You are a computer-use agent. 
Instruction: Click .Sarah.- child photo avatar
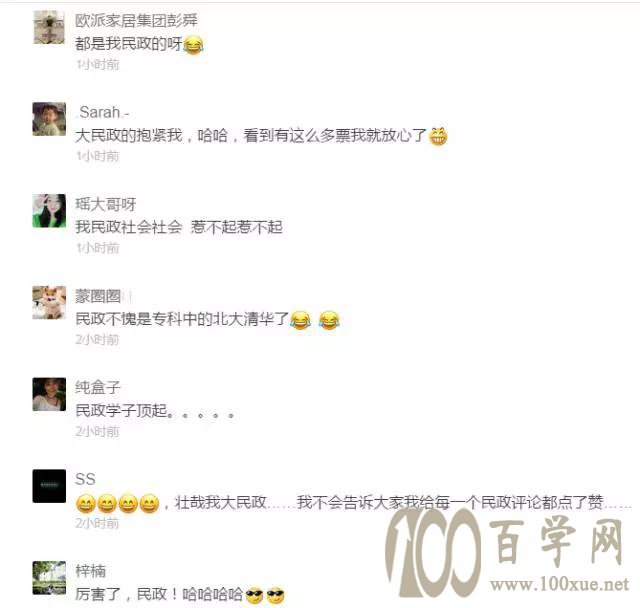pyautogui.click(x=49, y=119)
